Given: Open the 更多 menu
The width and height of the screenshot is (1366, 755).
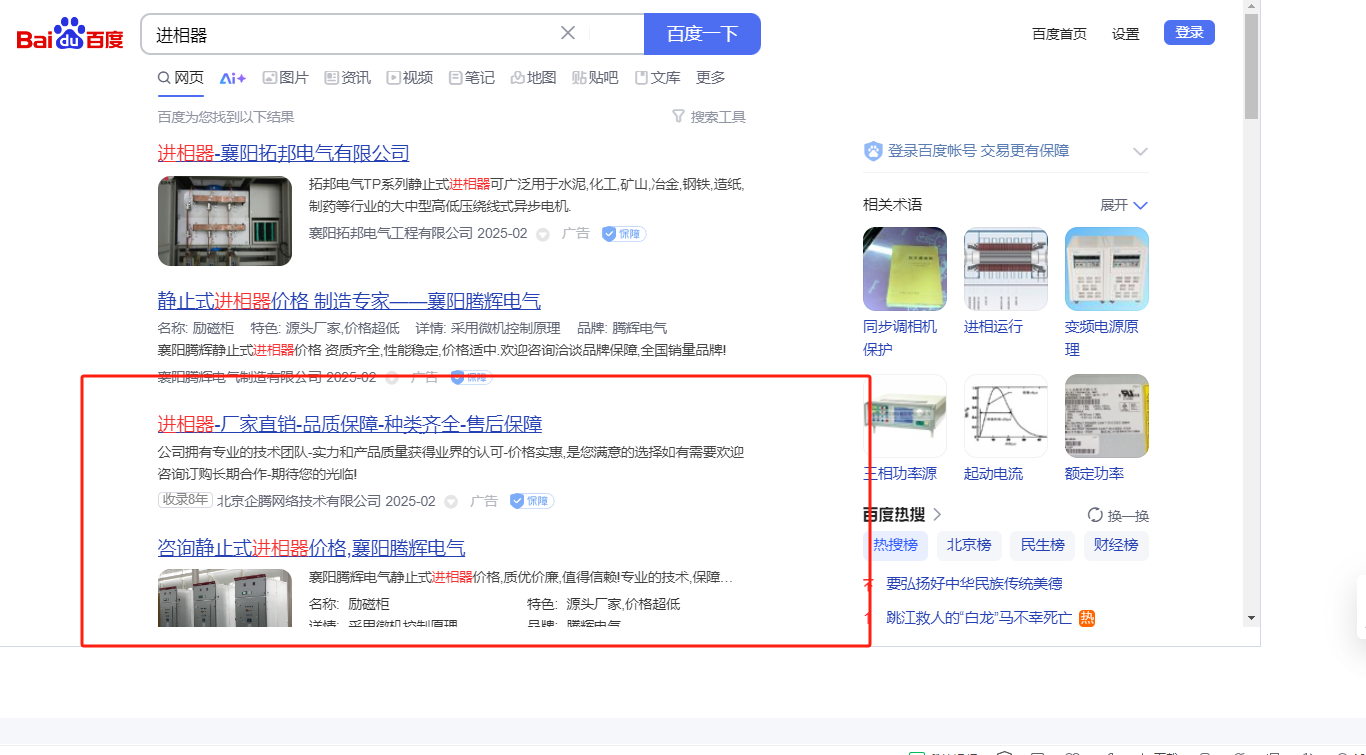Looking at the screenshot, I should point(711,78).
